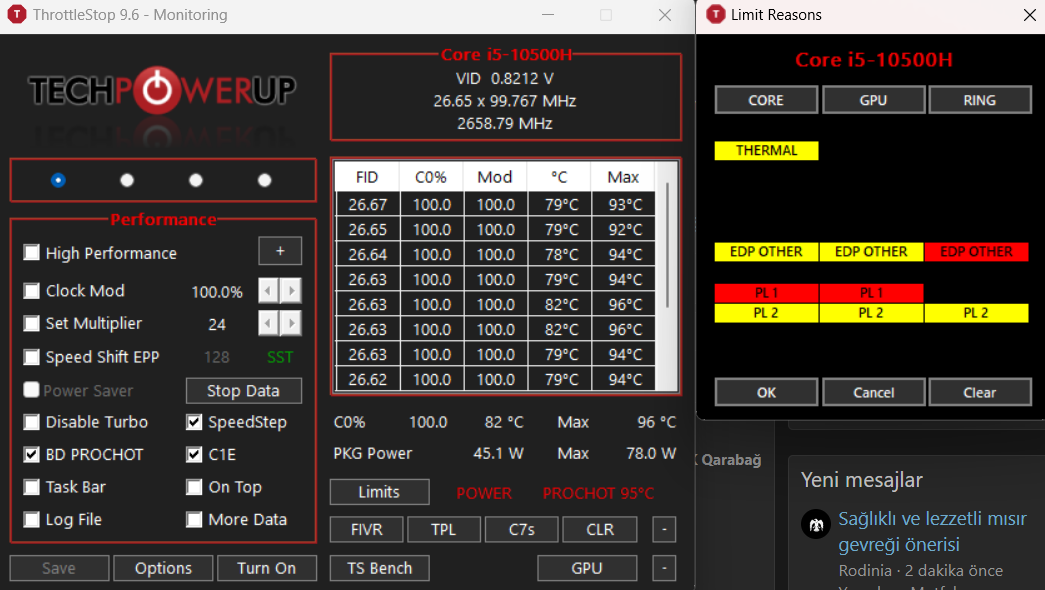This screenshot has height=590, width=1045.
Task: Click the 26.67 FID cell
Action: pos(367,205)
